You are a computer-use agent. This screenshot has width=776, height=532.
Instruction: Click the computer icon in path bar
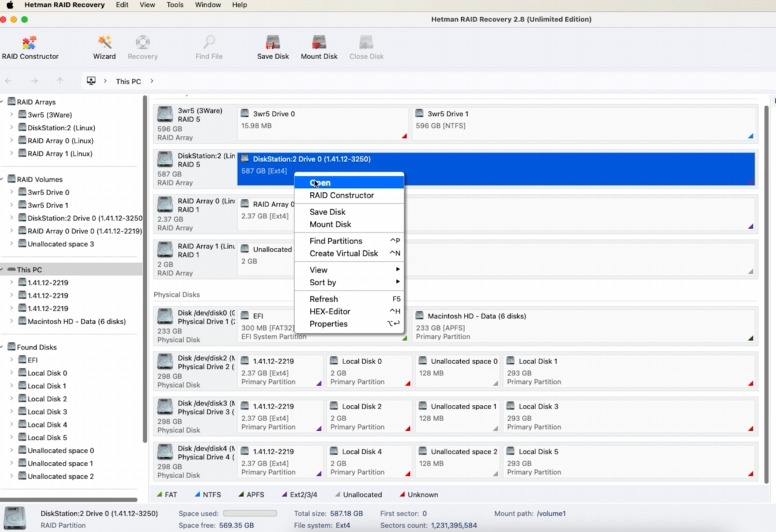click(91, 81)
